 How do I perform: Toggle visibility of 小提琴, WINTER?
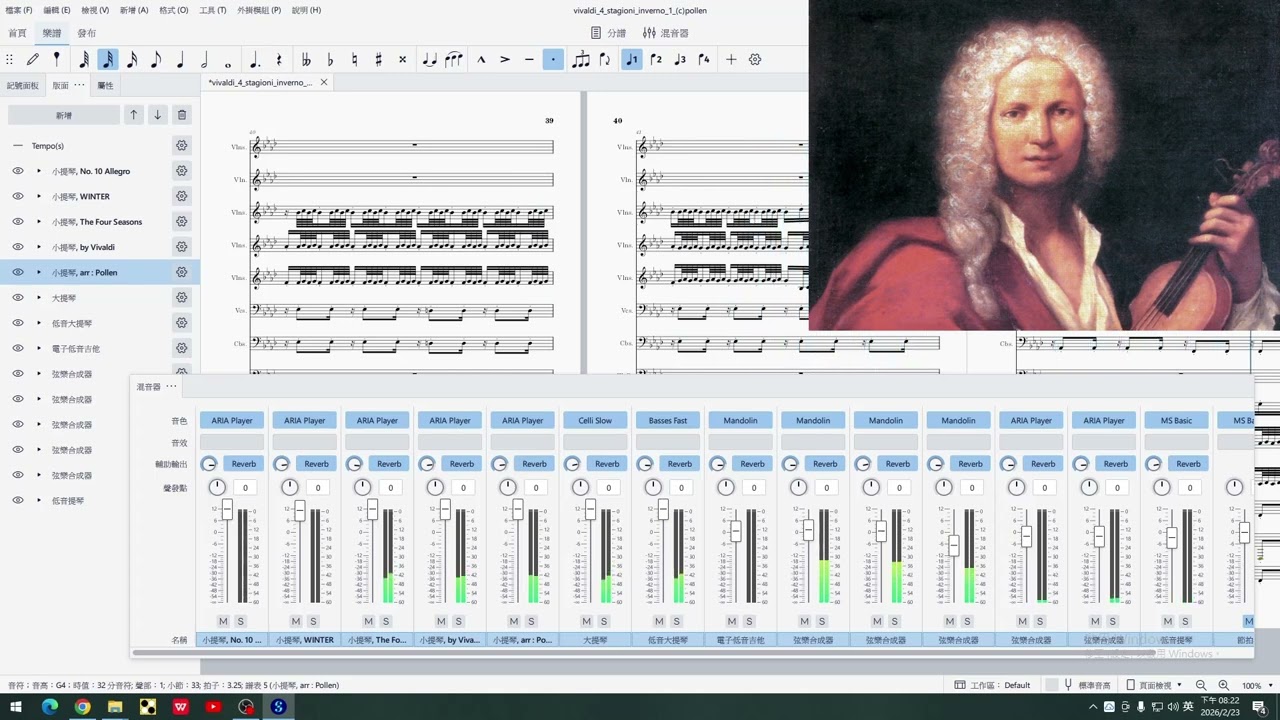18,196
